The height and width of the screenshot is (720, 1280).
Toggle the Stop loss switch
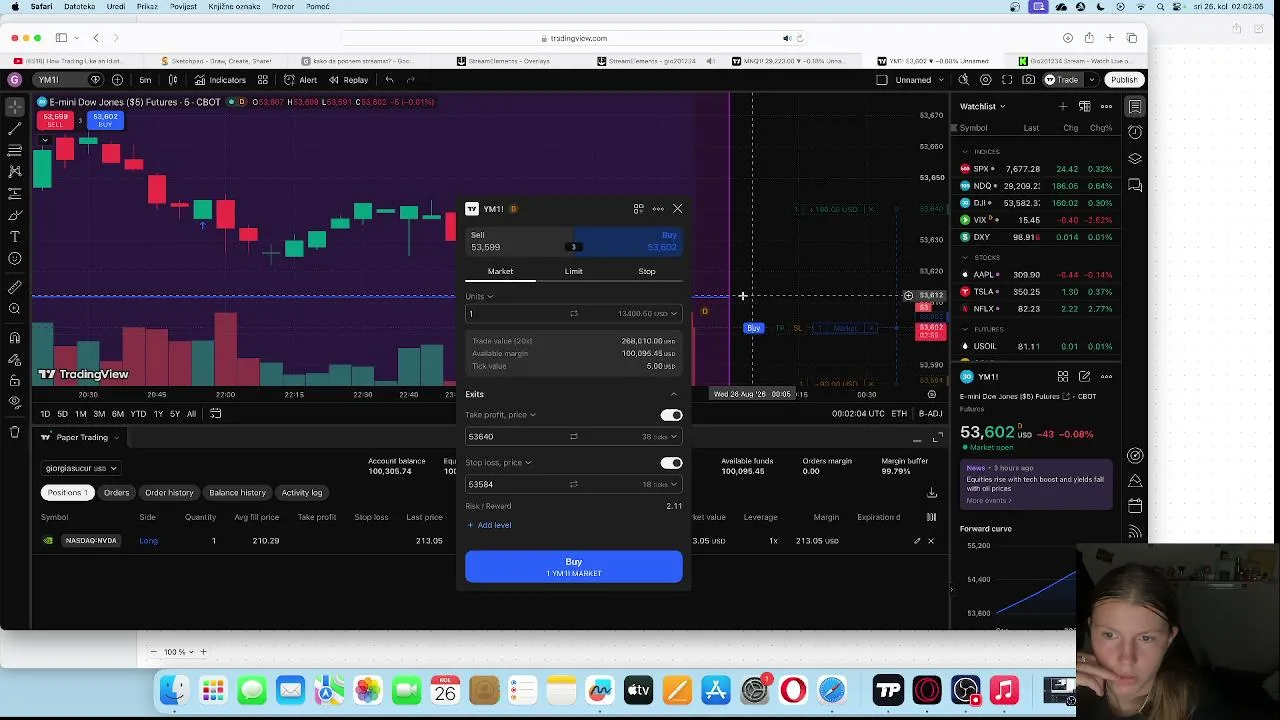pyautogui.click(x=671, y=463)
